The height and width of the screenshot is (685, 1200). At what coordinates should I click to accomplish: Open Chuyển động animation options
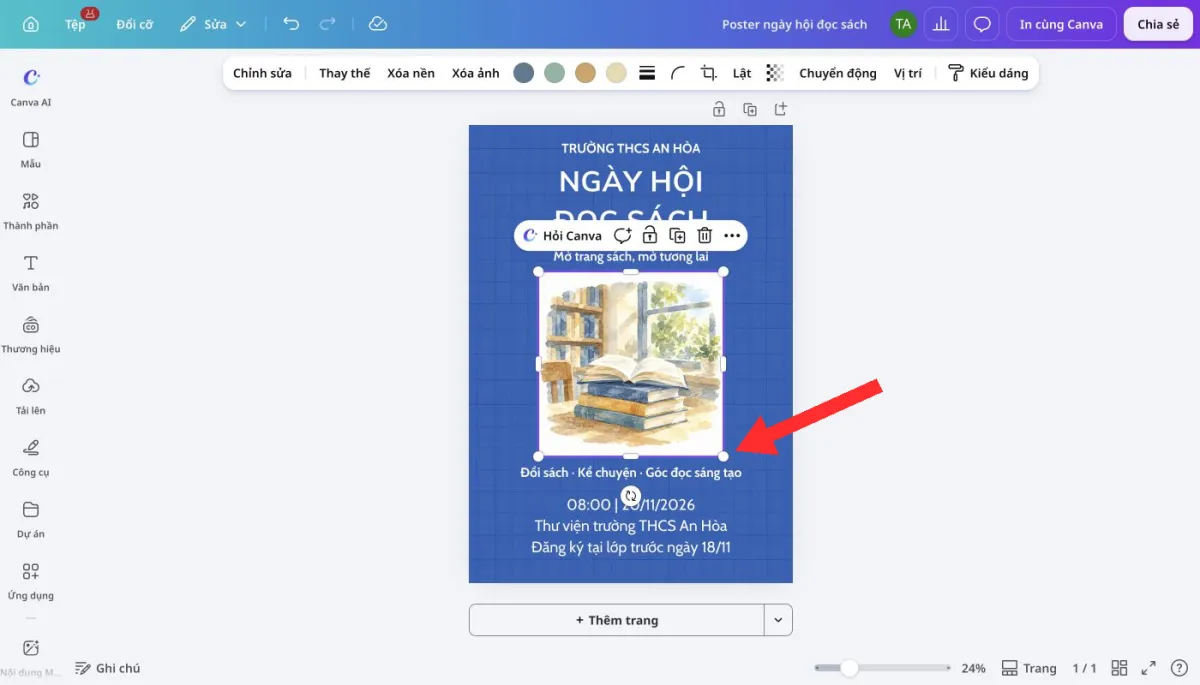pos(838,73)
